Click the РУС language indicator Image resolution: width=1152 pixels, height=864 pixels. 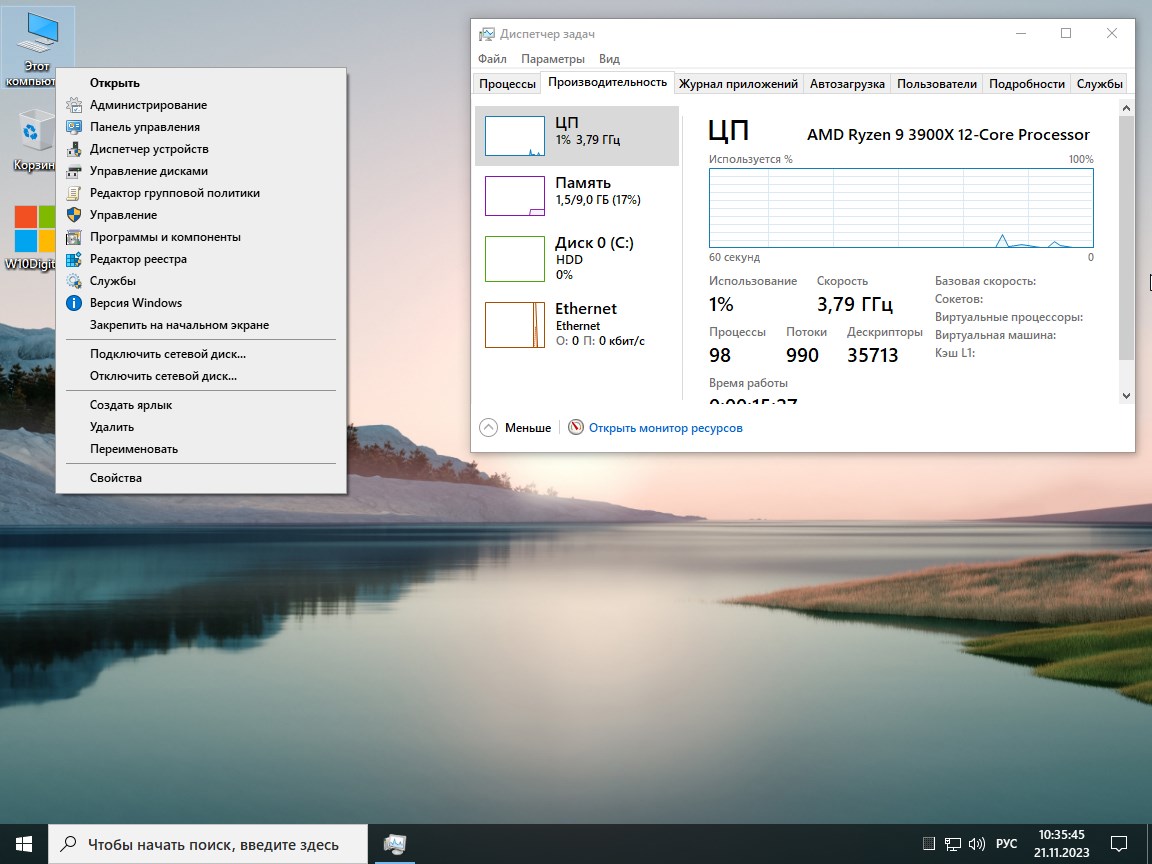[x=1007, y=844]
